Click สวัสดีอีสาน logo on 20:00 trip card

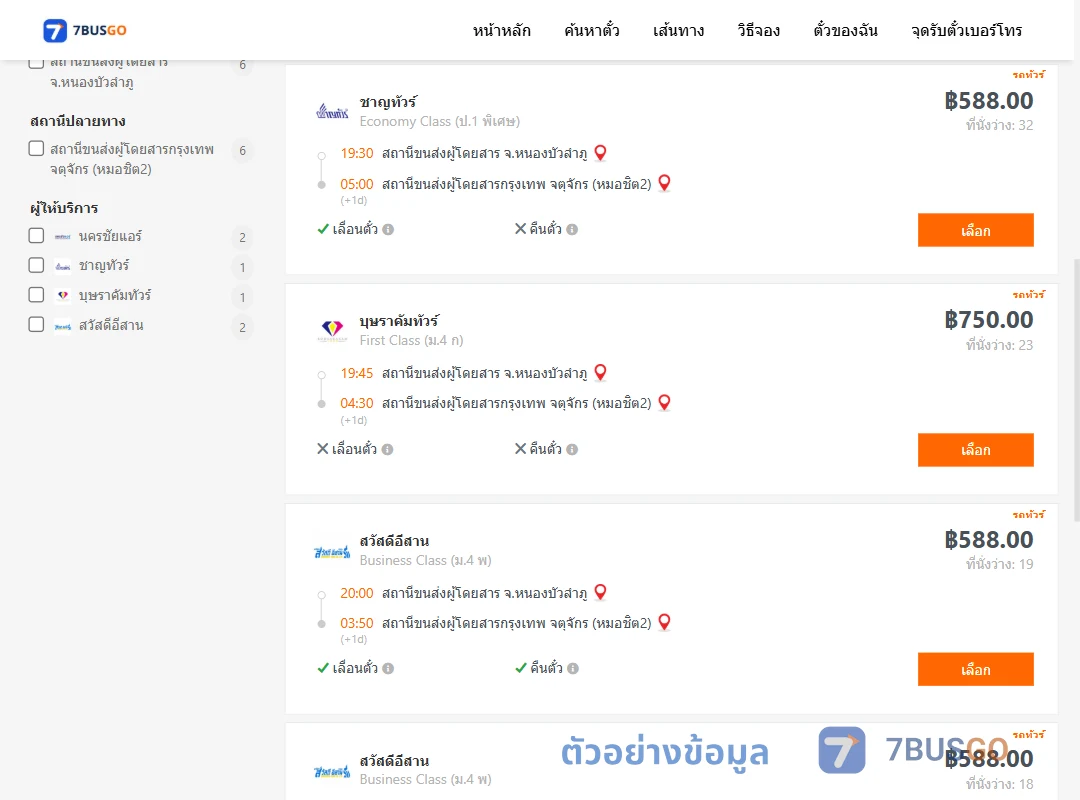332,552
